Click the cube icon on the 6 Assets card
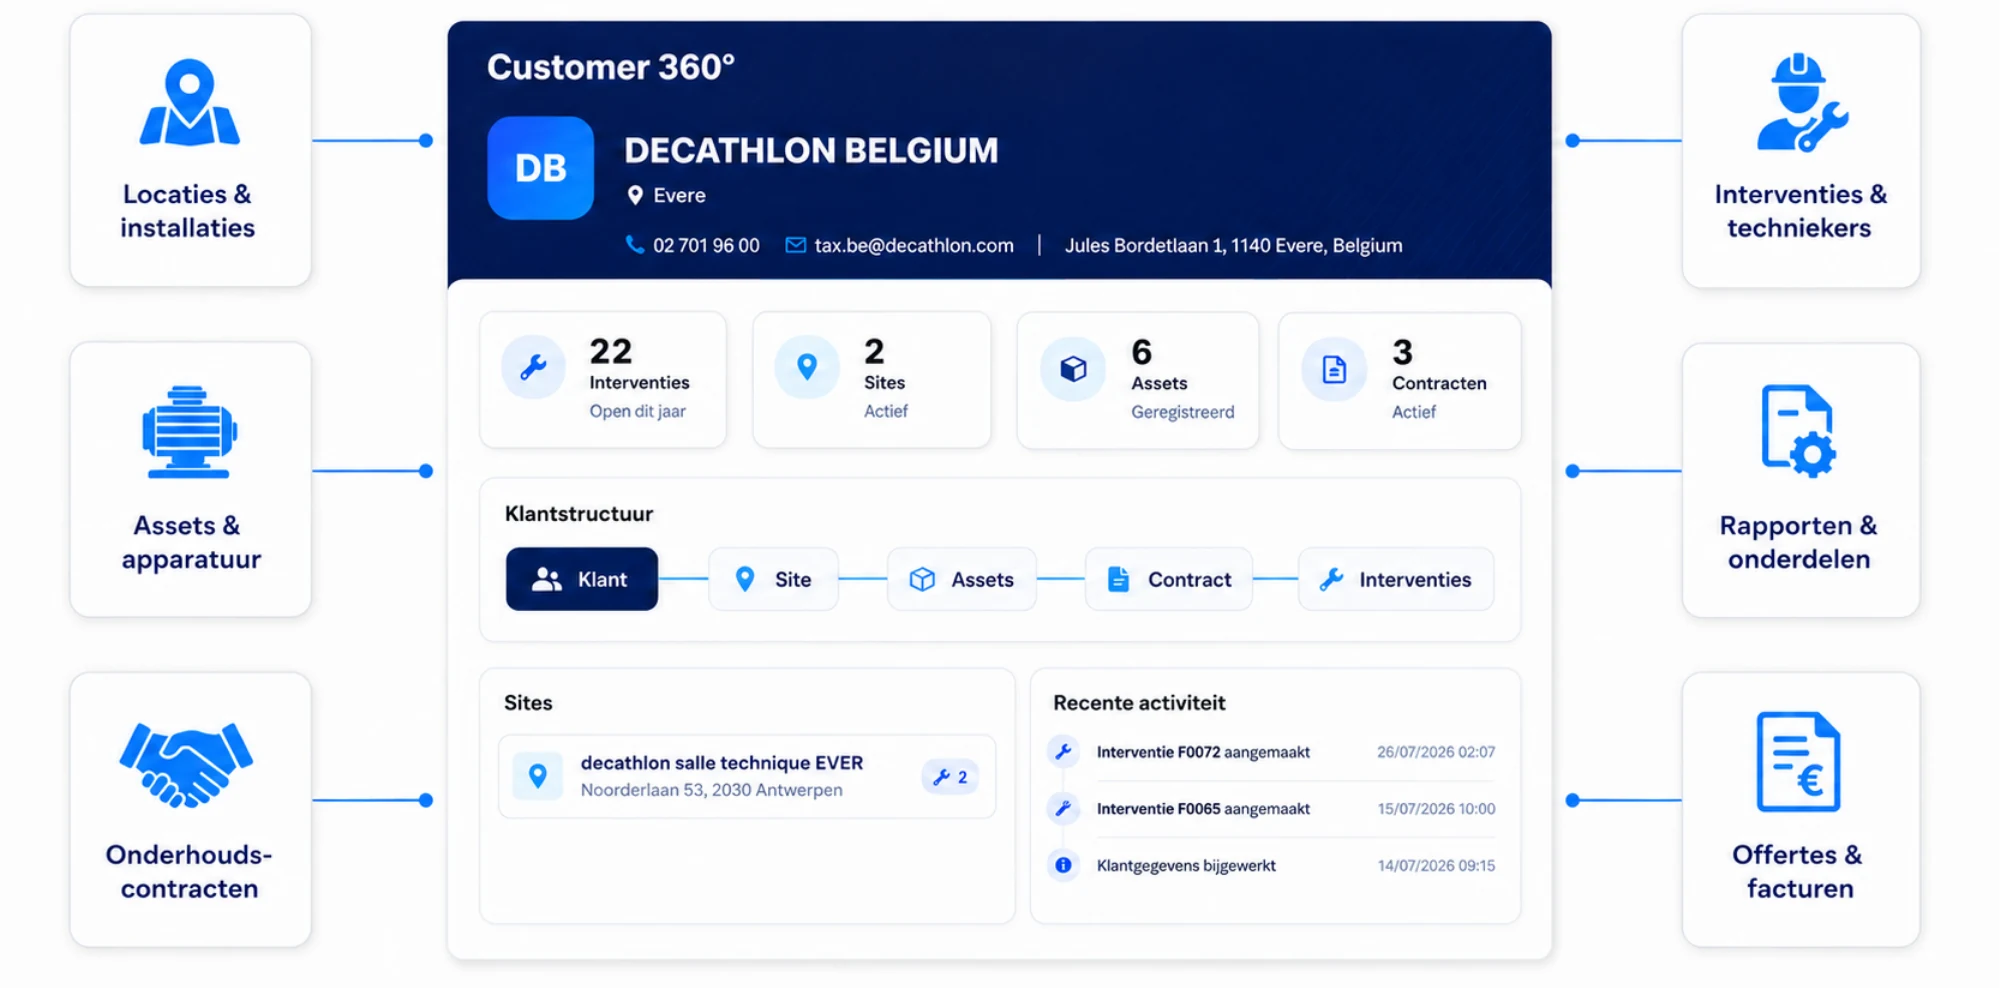The height and width of the screenshot is (988, 2000). (1073, 369)
